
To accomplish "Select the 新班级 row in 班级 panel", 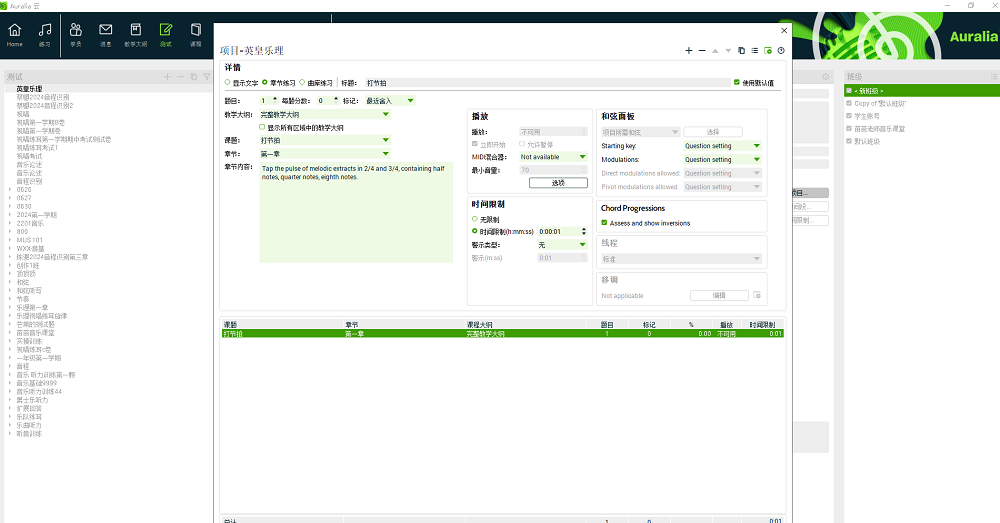I will pos(922,91).
